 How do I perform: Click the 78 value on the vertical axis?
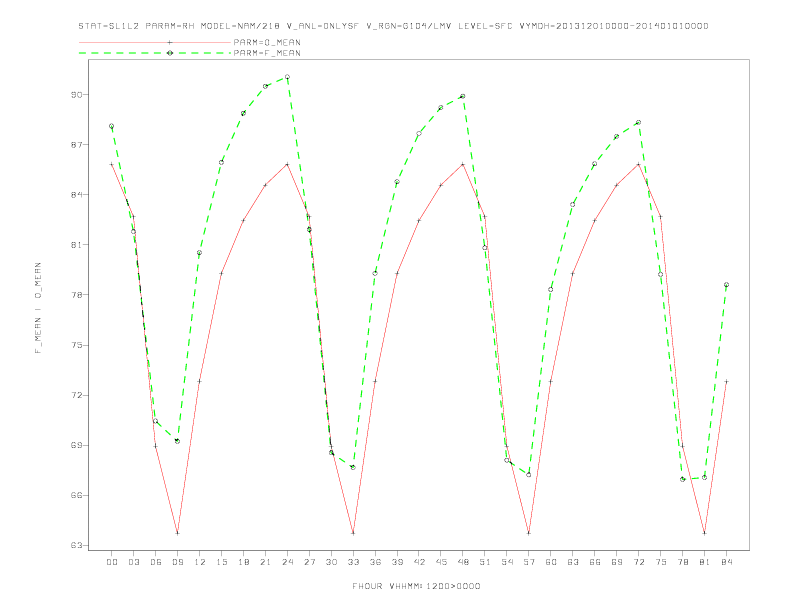pyautogui.click(x=77, y=295)
